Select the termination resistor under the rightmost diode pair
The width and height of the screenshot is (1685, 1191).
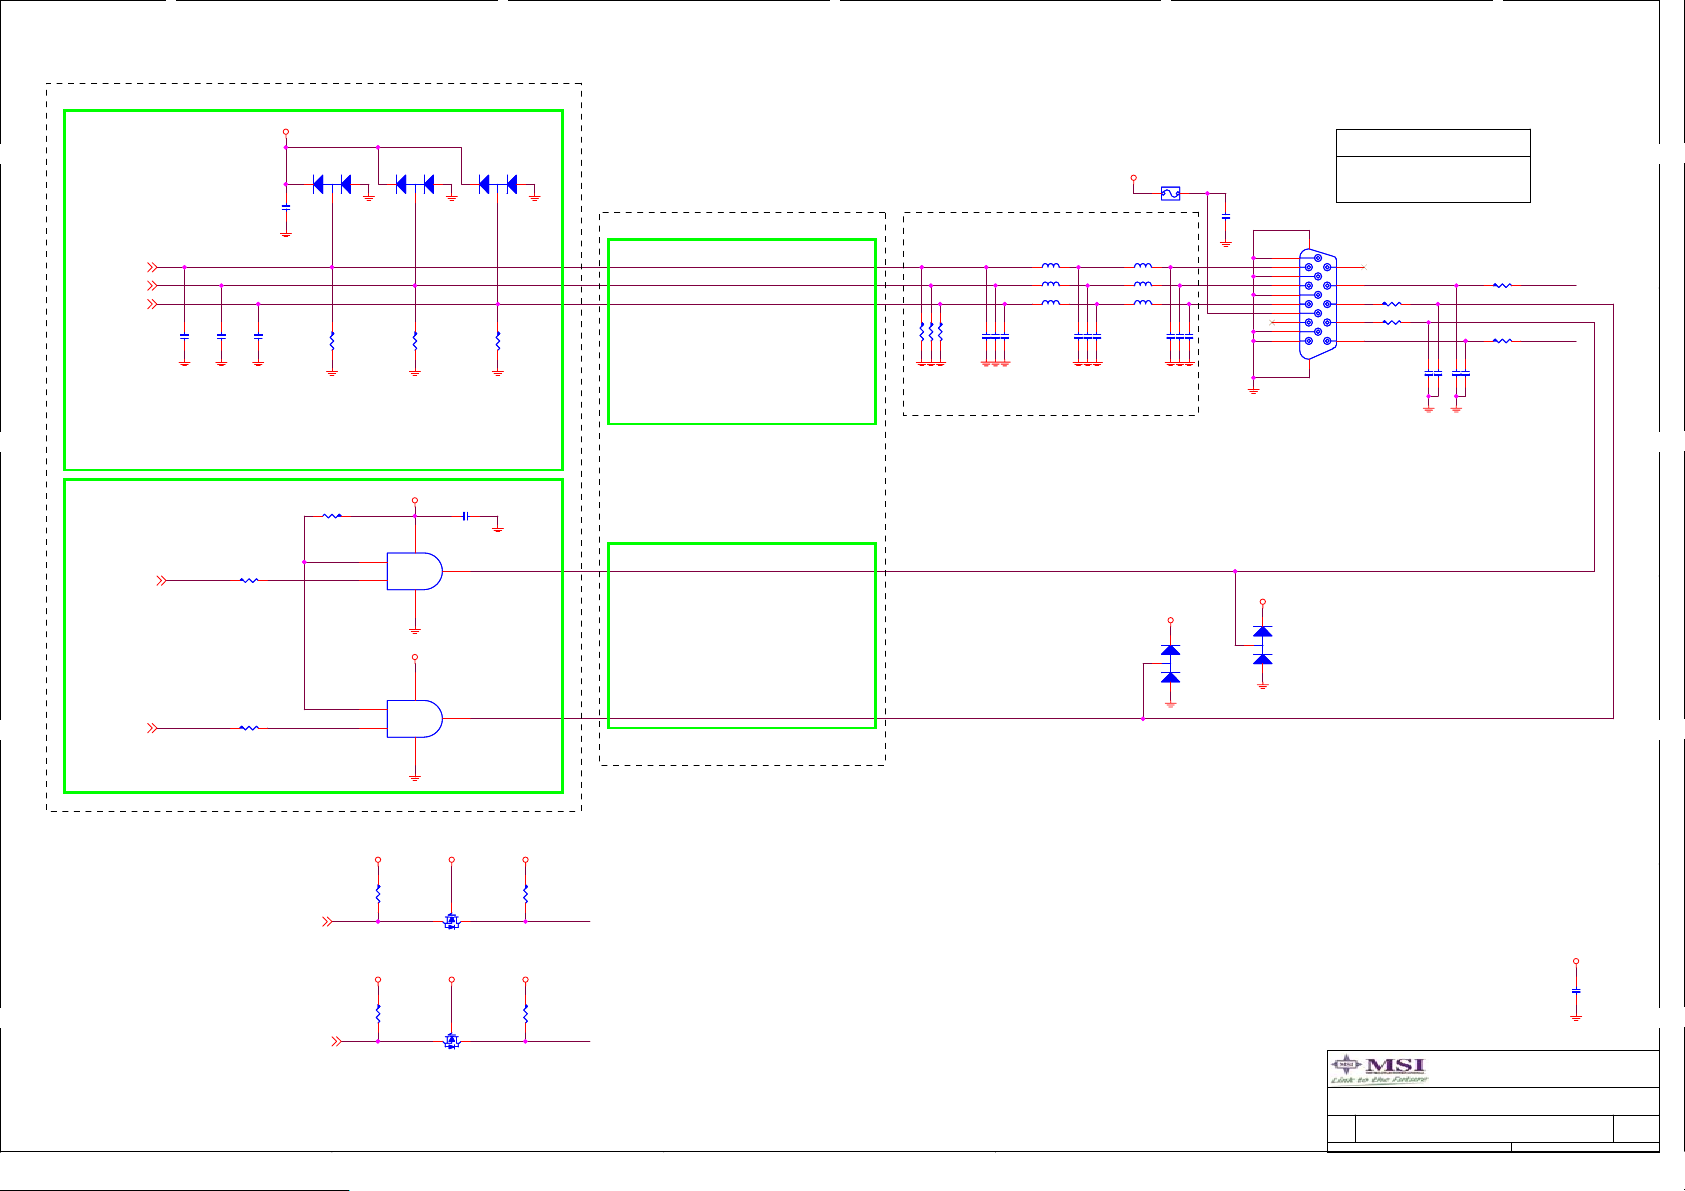coord(498,341)
